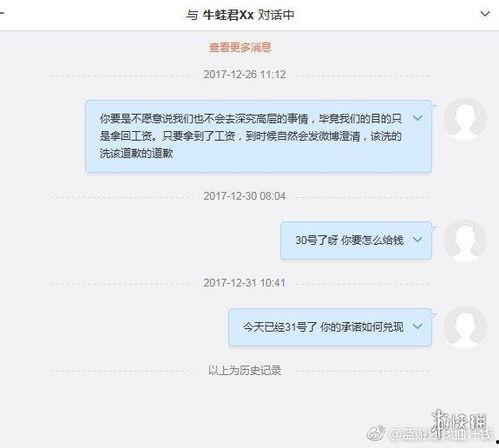Click the 2017-12-30 08:04 timestamp

coord(245,196)
